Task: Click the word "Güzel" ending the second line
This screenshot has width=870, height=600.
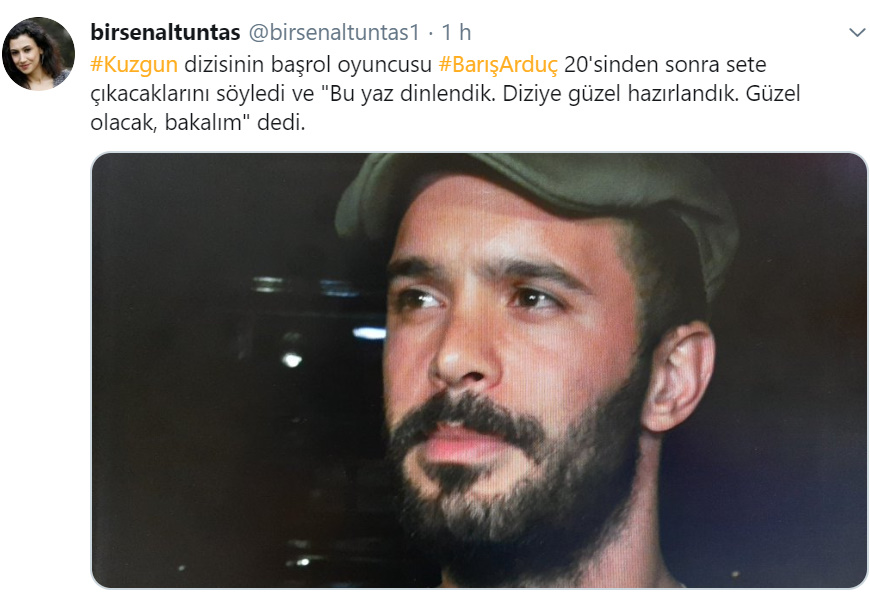Action: pyautogui.click(x=773, y=93)
